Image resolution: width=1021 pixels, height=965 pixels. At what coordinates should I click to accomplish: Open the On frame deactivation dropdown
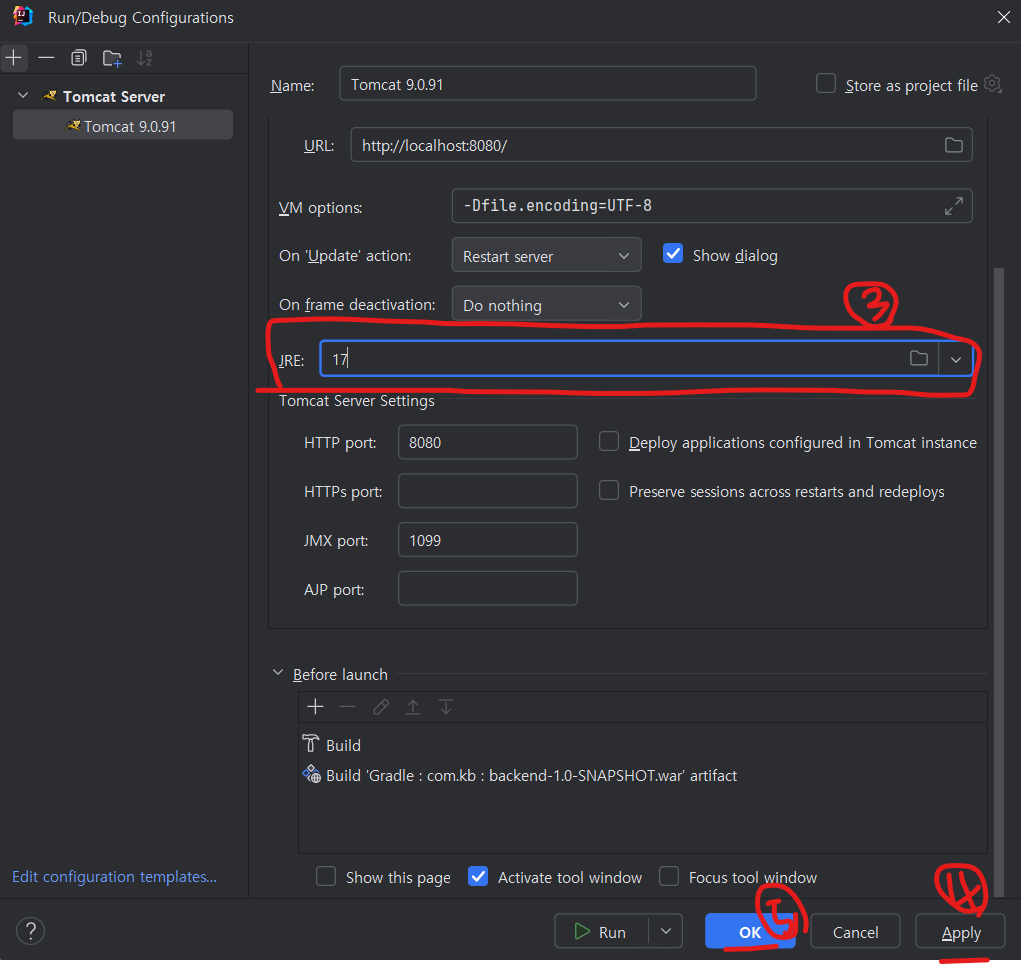tap(546, 304)
